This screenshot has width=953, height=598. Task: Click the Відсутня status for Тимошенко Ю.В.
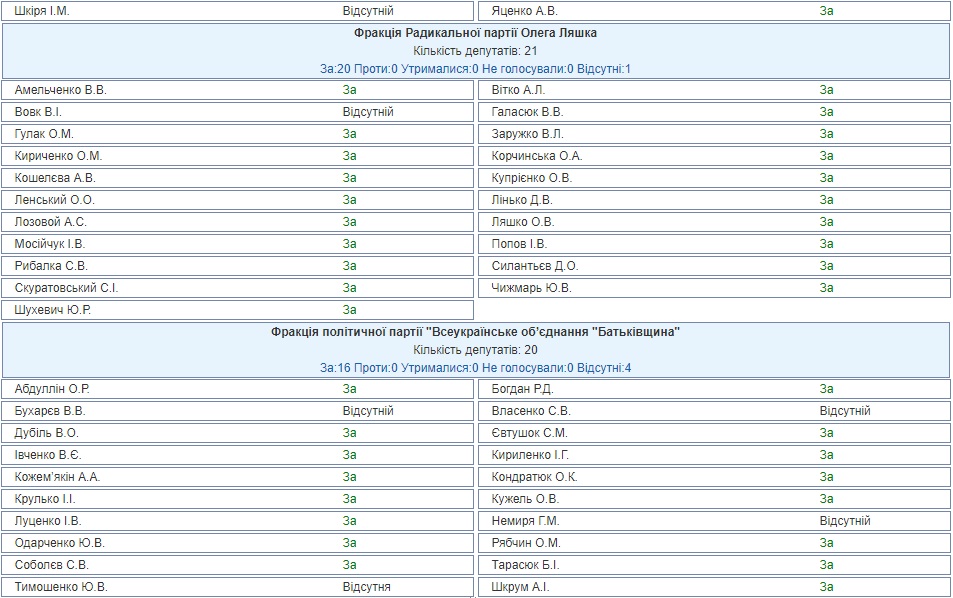tap(366, 587)
